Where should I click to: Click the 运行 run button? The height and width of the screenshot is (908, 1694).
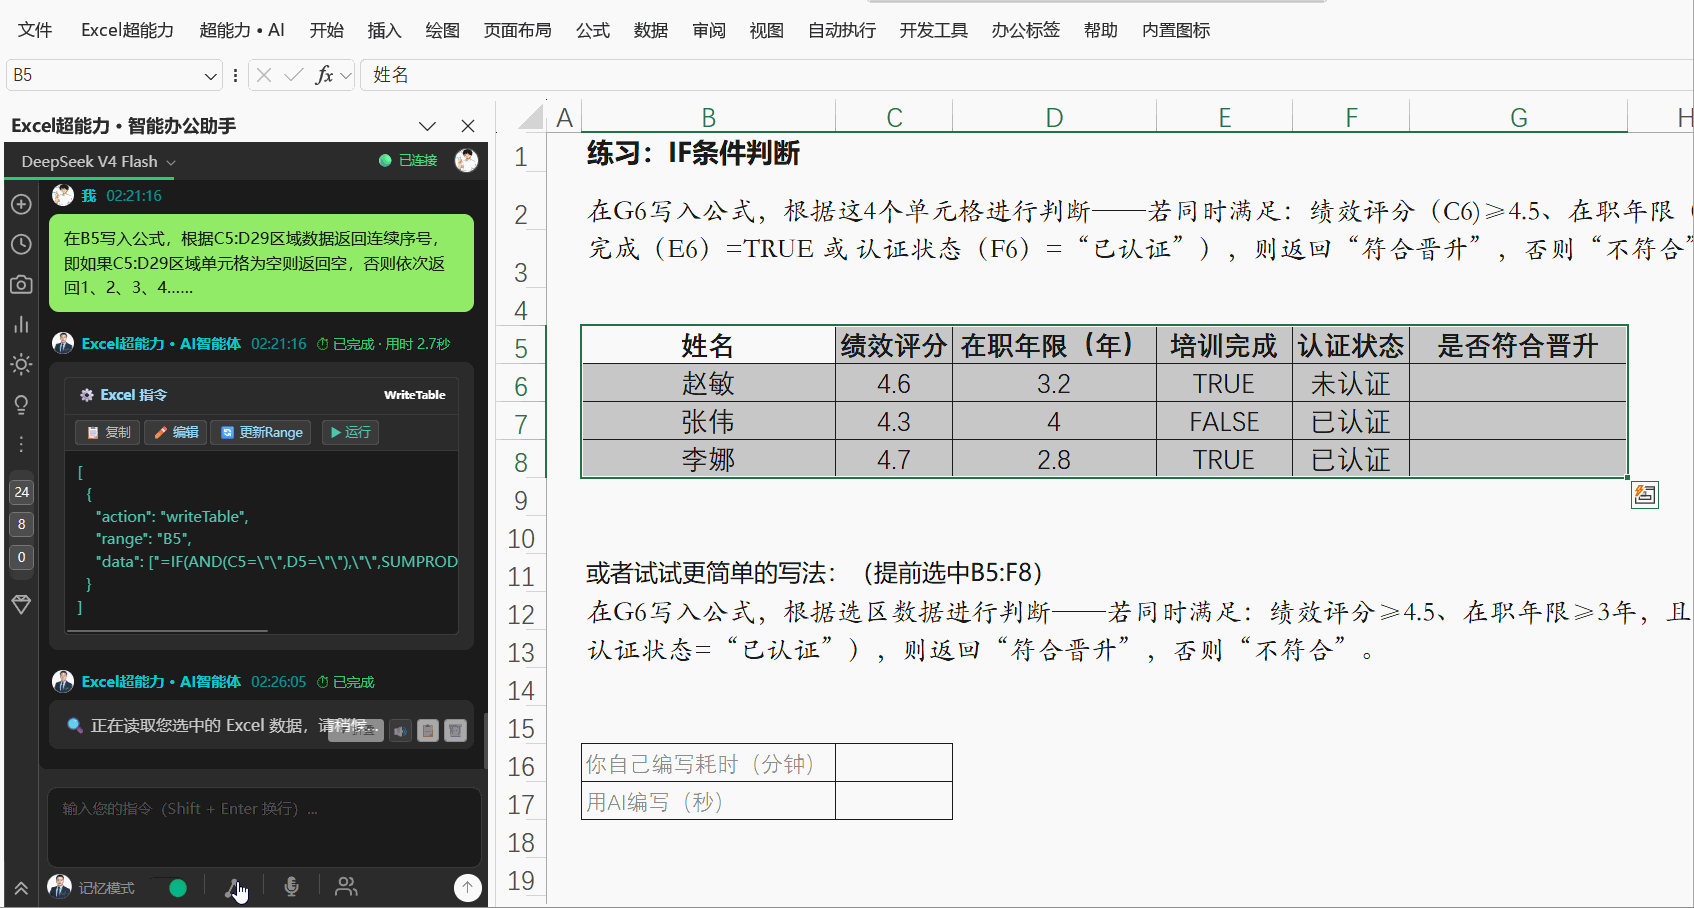point(350,432)
